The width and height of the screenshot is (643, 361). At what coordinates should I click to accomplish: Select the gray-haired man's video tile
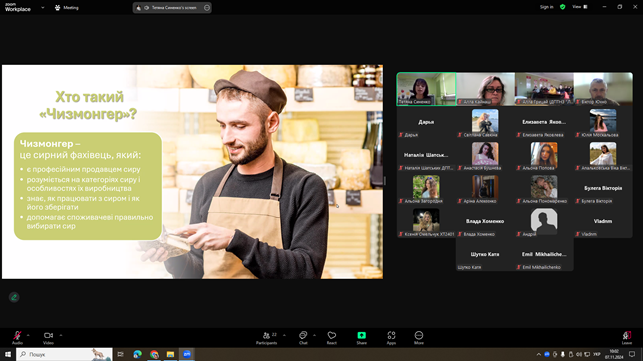[603, 89]
